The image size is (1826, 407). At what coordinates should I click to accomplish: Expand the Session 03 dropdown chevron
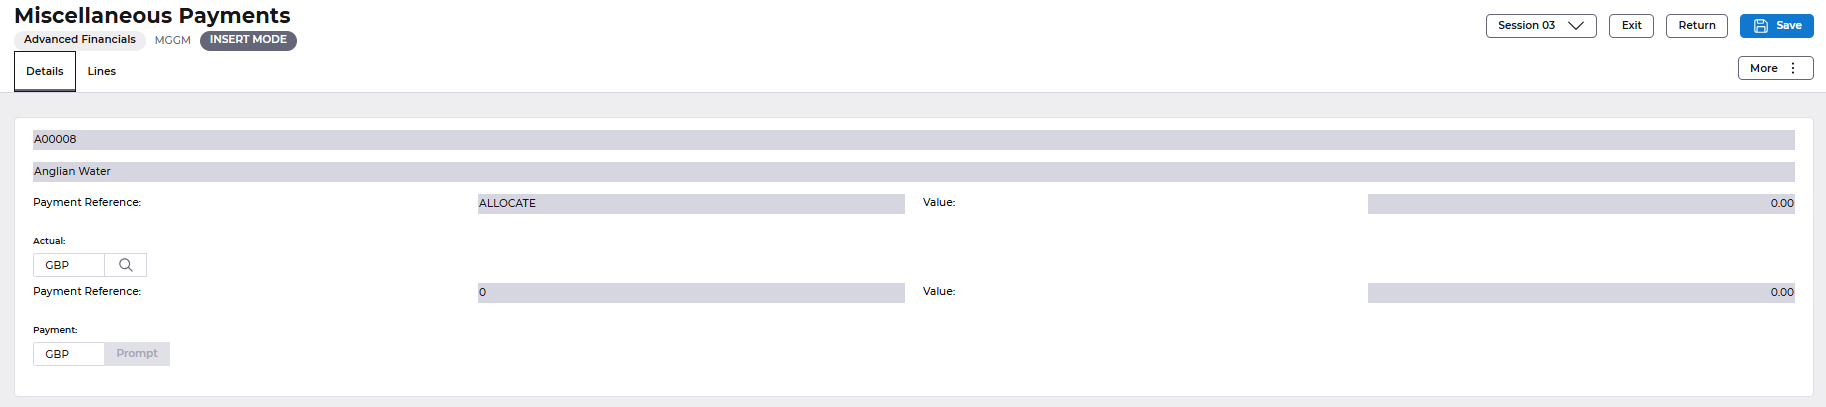click(1576, 26)
